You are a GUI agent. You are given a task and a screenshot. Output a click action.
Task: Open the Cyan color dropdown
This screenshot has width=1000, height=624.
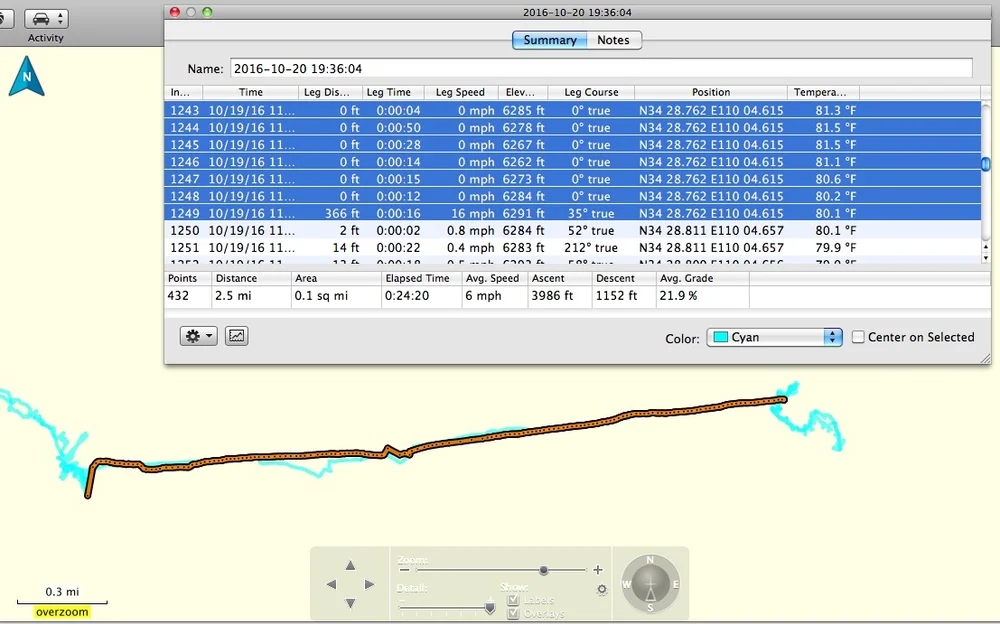tap(774, 338)
